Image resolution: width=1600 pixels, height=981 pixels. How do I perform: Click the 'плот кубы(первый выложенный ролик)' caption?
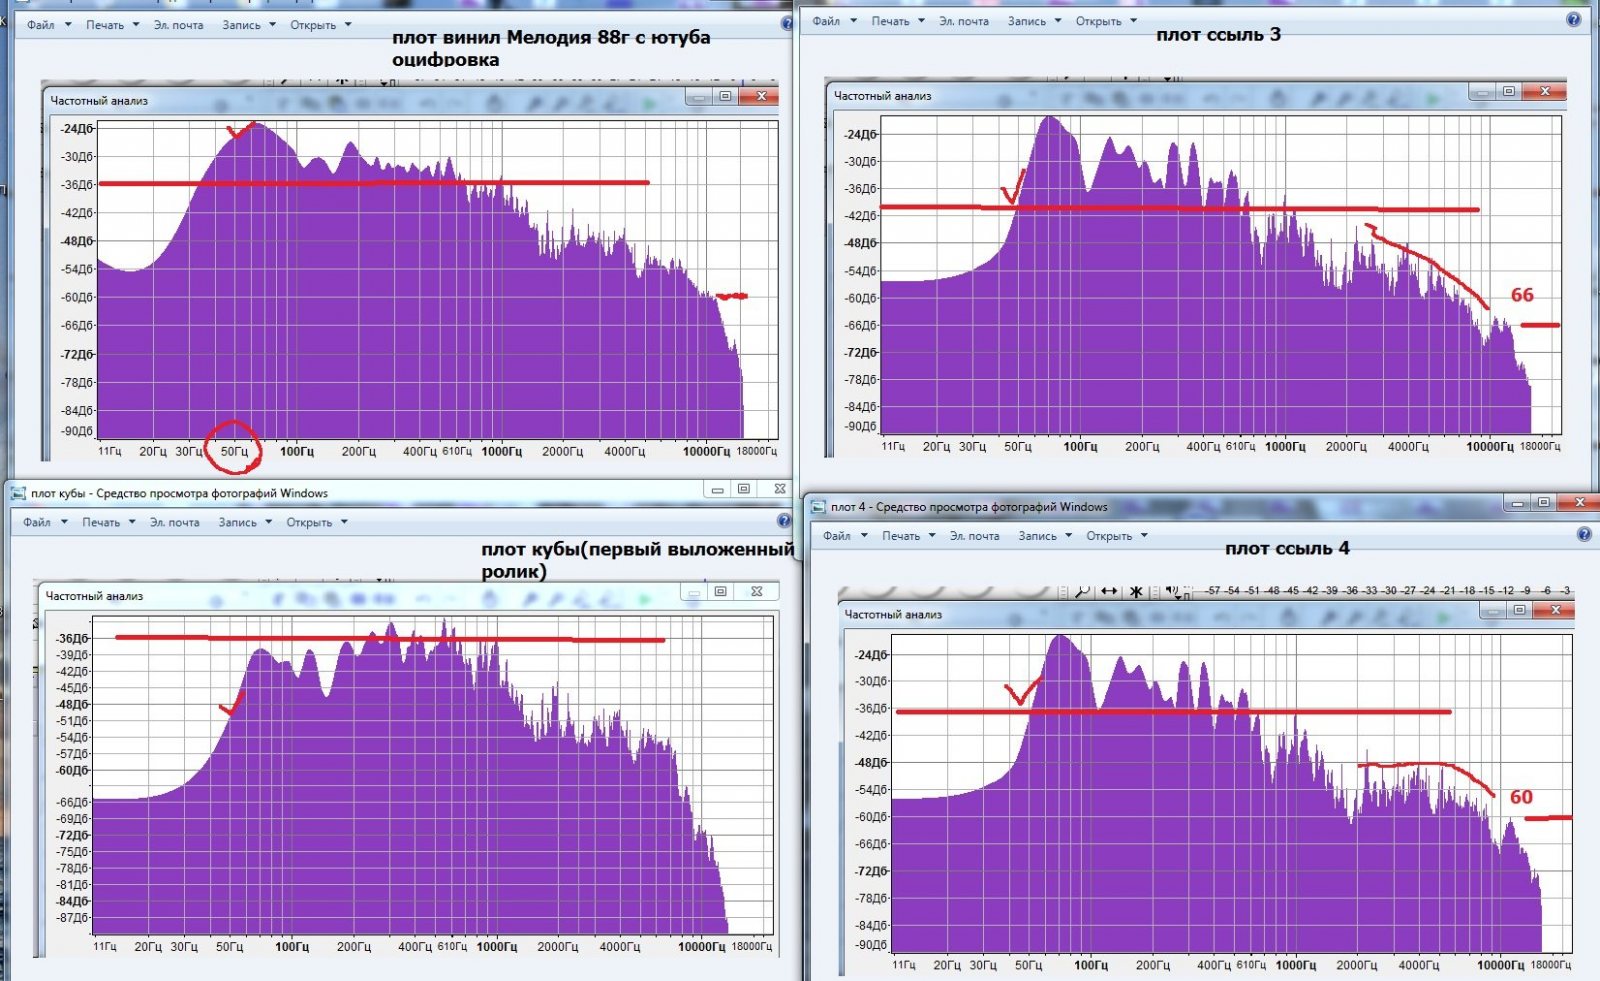[x=637, y=560]
